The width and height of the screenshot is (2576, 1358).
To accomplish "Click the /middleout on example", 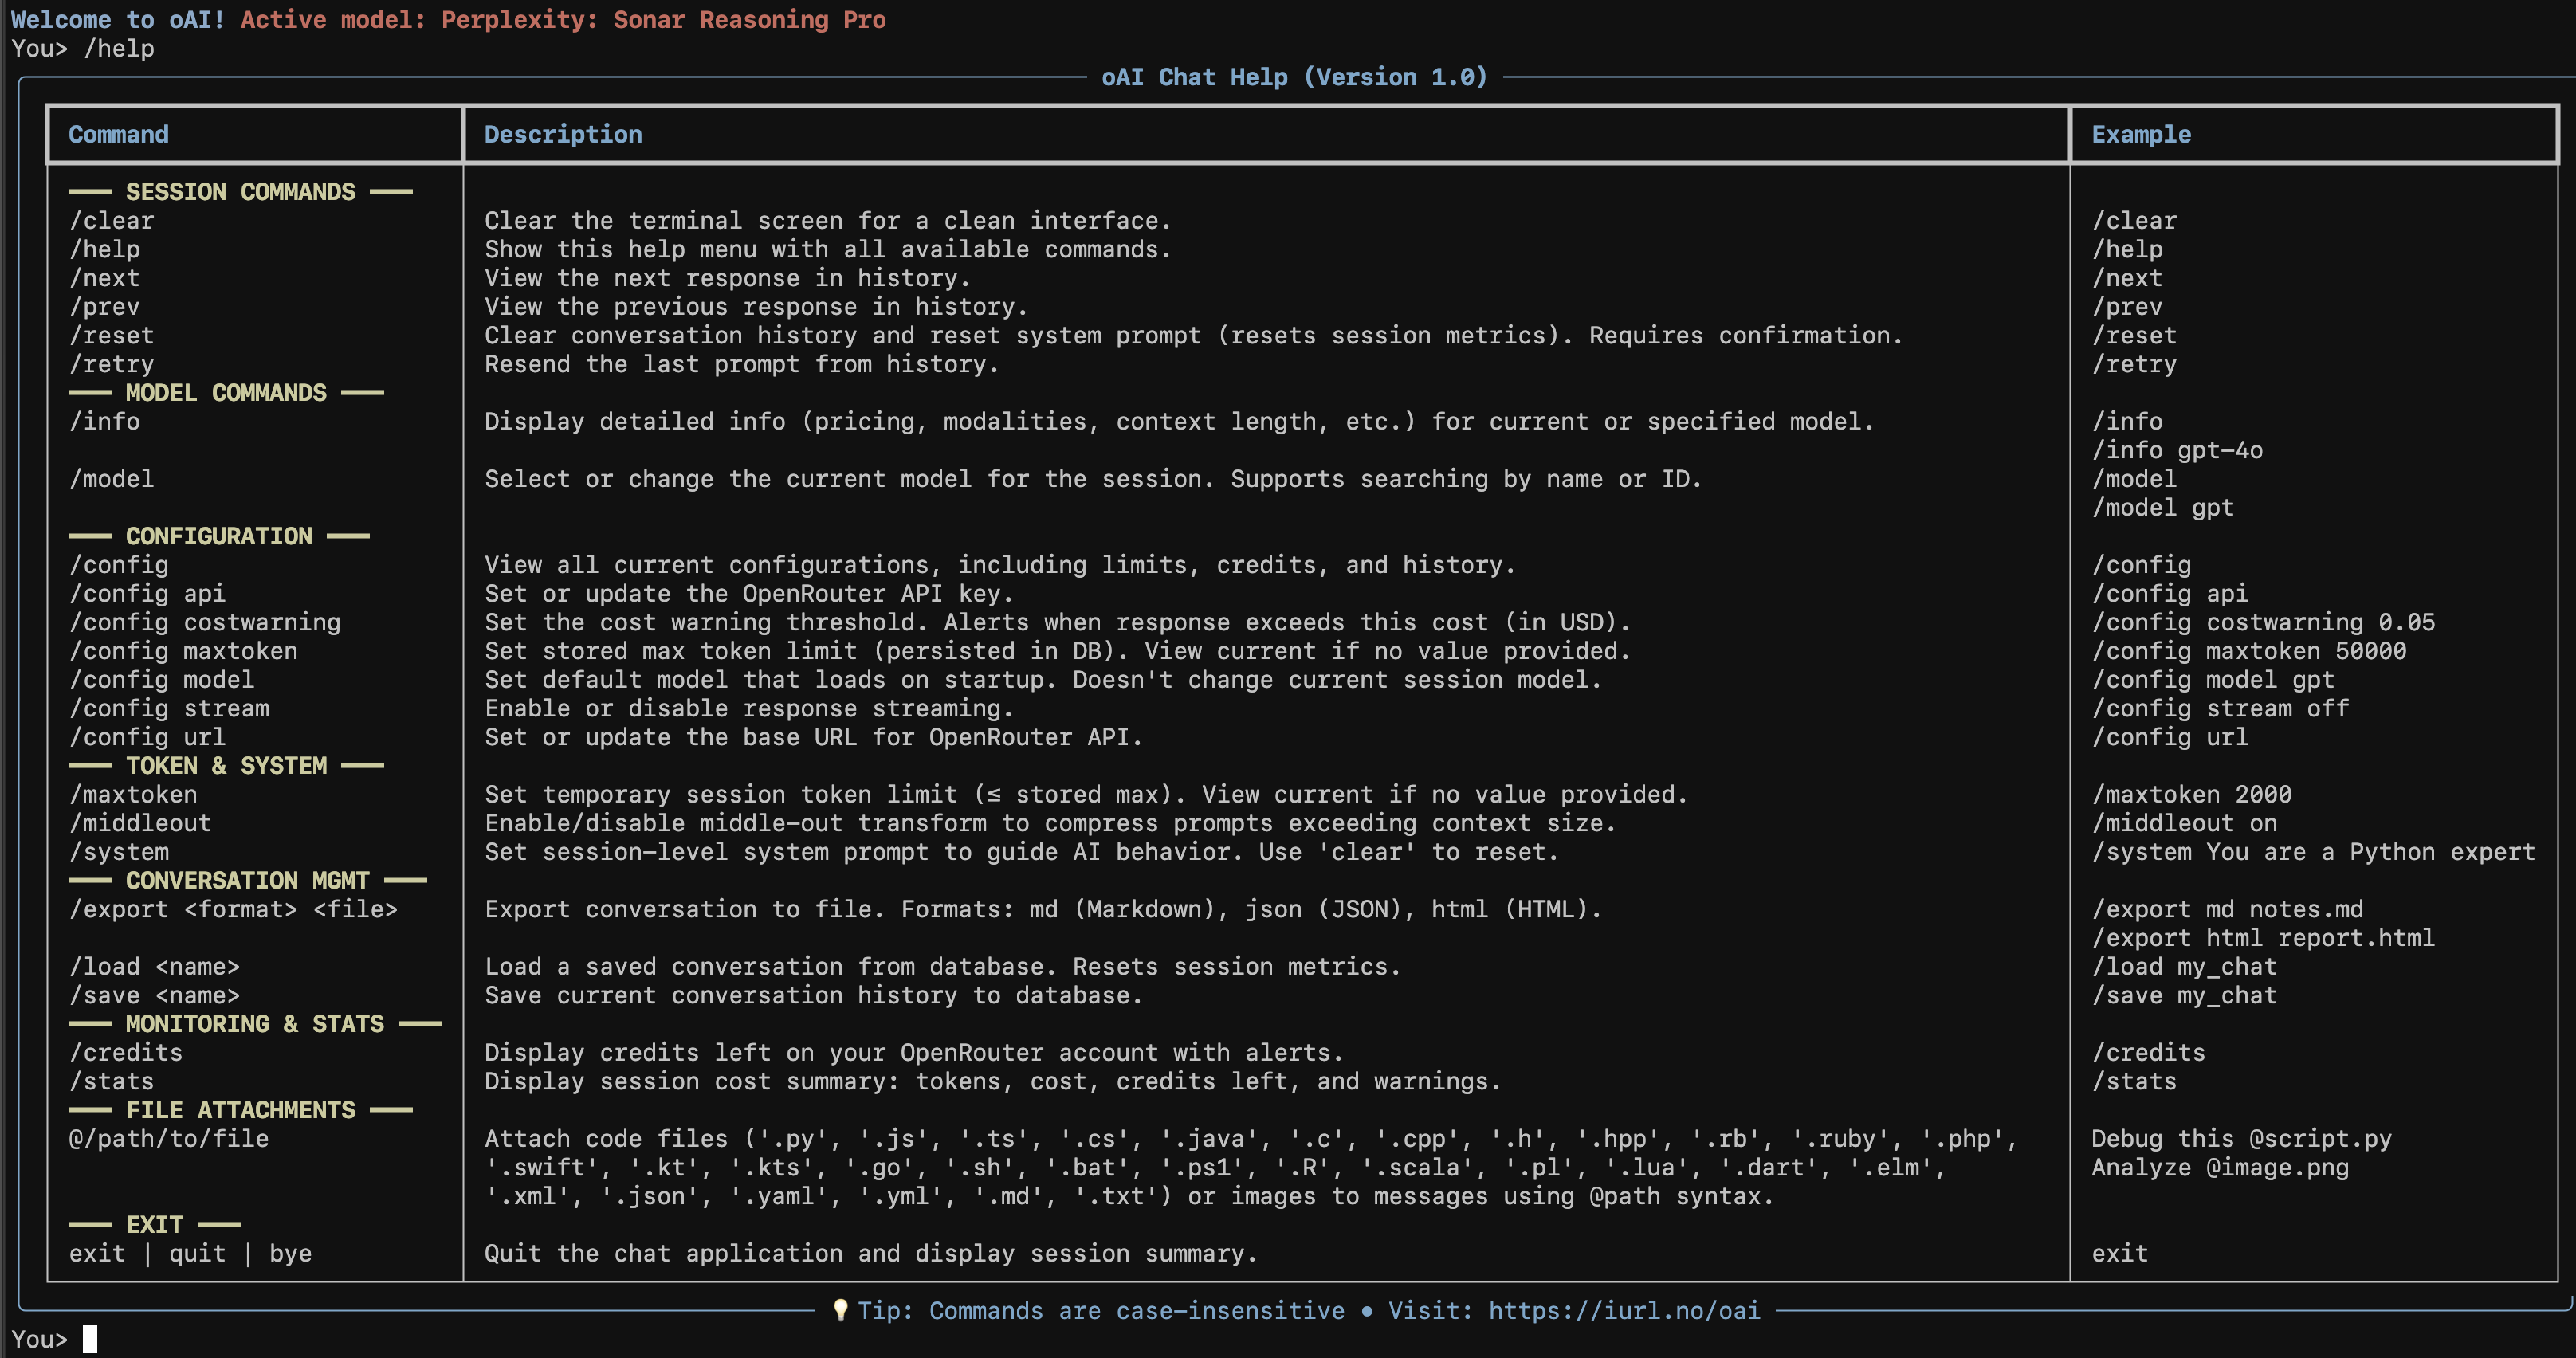I will click(x=2184, y=823).
